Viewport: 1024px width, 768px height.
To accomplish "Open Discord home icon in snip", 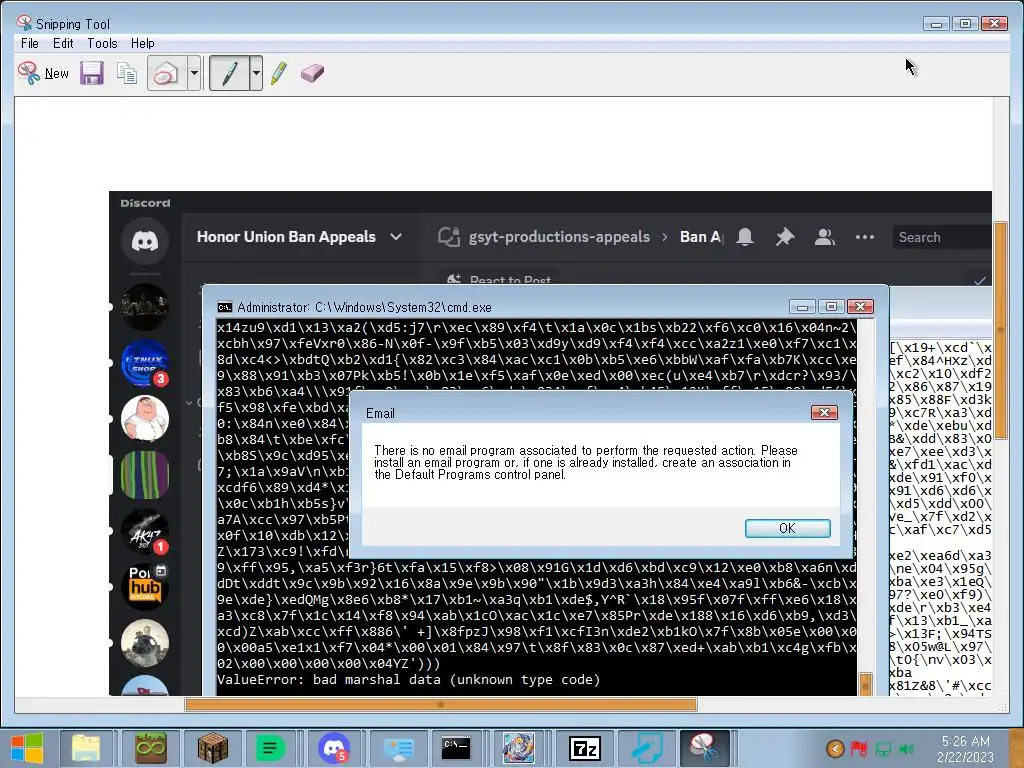I will click(x=145, y=241).
